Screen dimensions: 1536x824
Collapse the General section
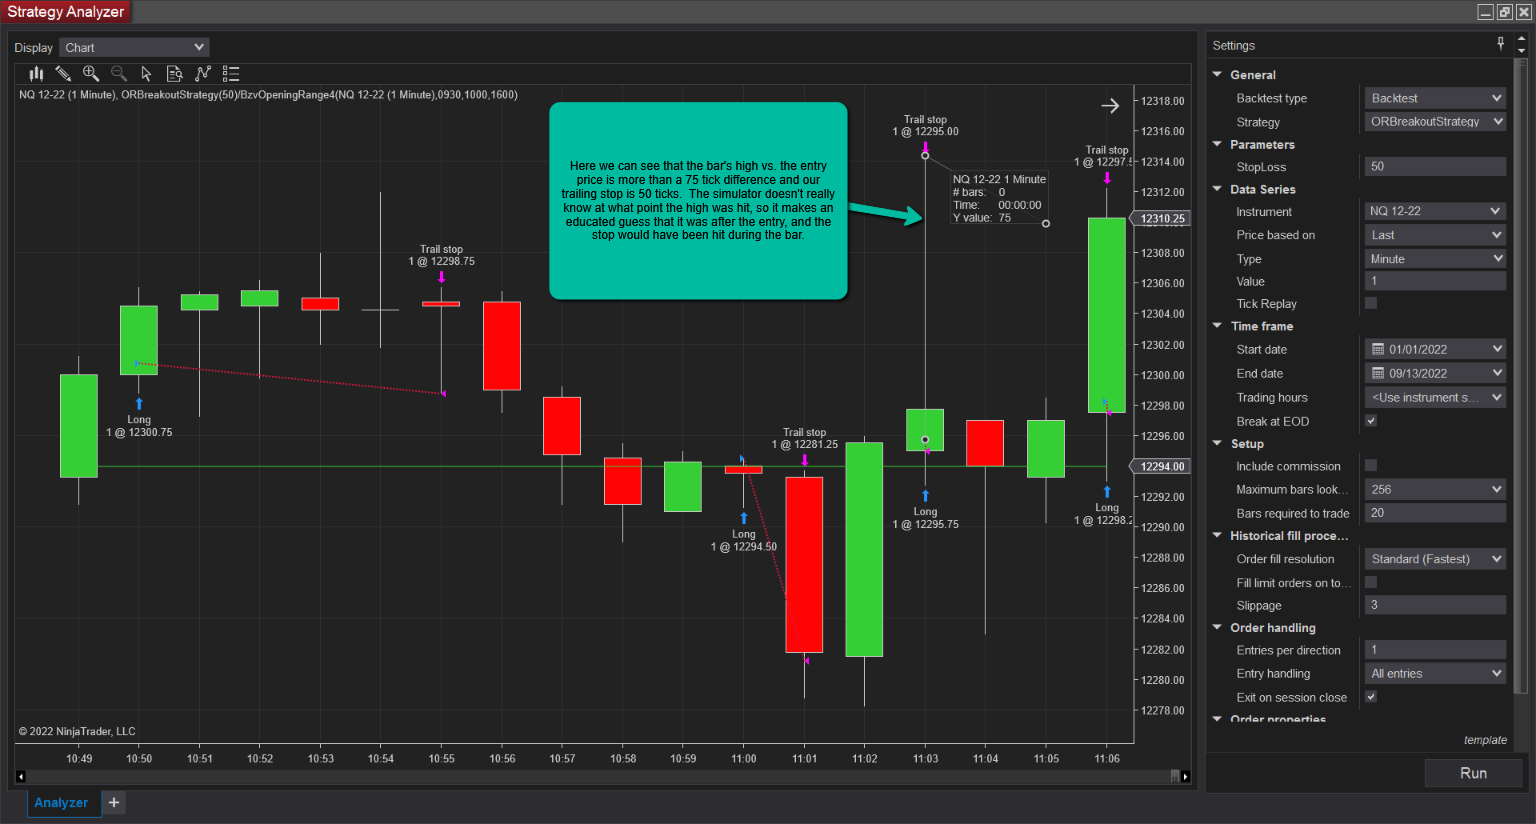(1217, 74)
